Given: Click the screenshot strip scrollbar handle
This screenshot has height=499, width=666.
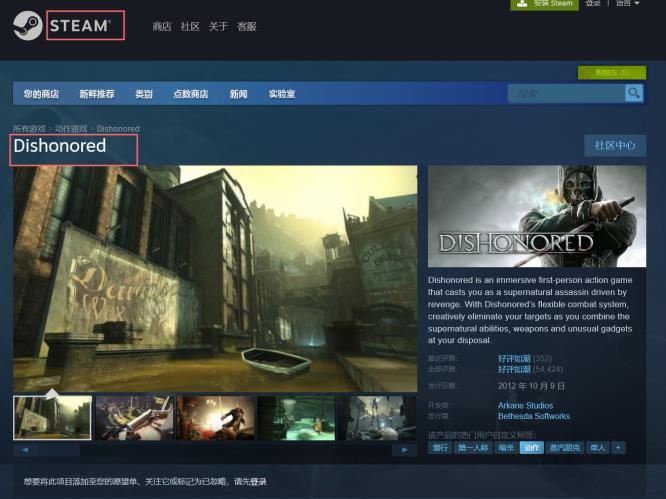Looking at the screenshot, I should (59, 450).
